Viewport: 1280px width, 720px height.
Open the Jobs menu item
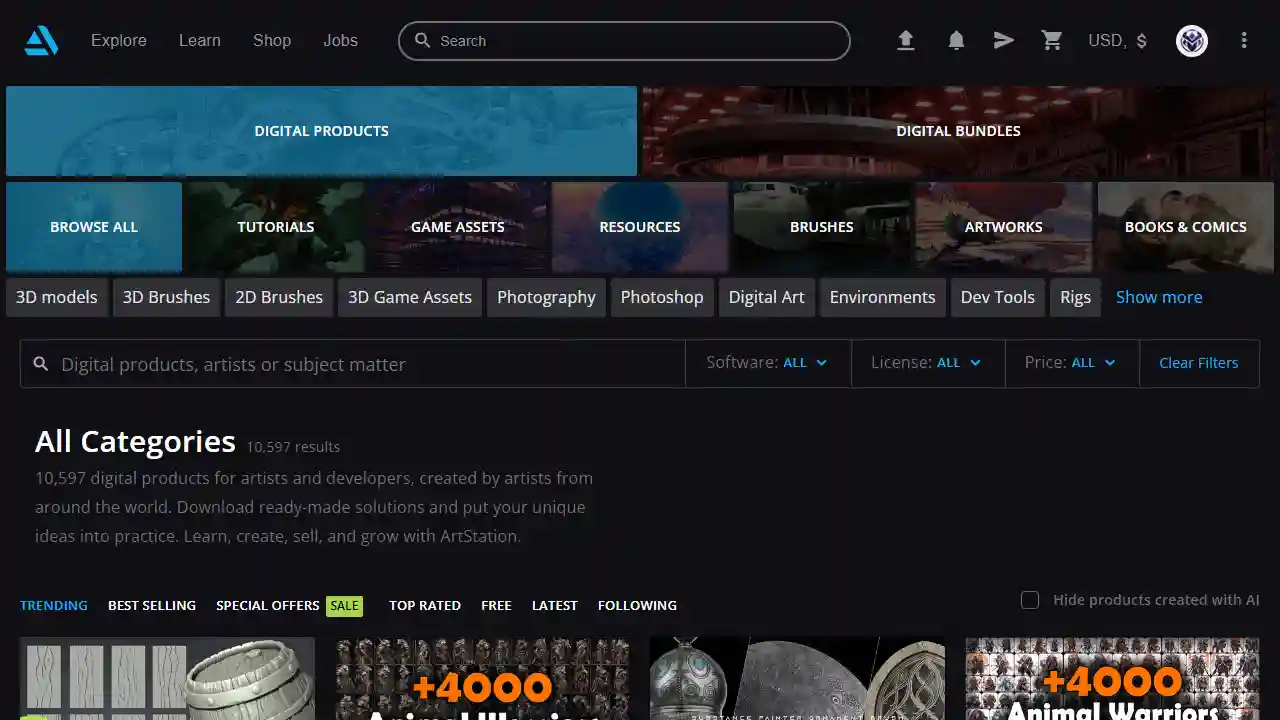(x=340, y=40)
